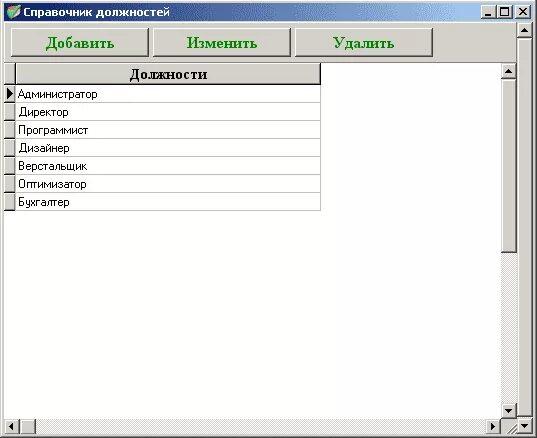
Task: Select the Оптимизатор row
Action: tap(168, 184)
